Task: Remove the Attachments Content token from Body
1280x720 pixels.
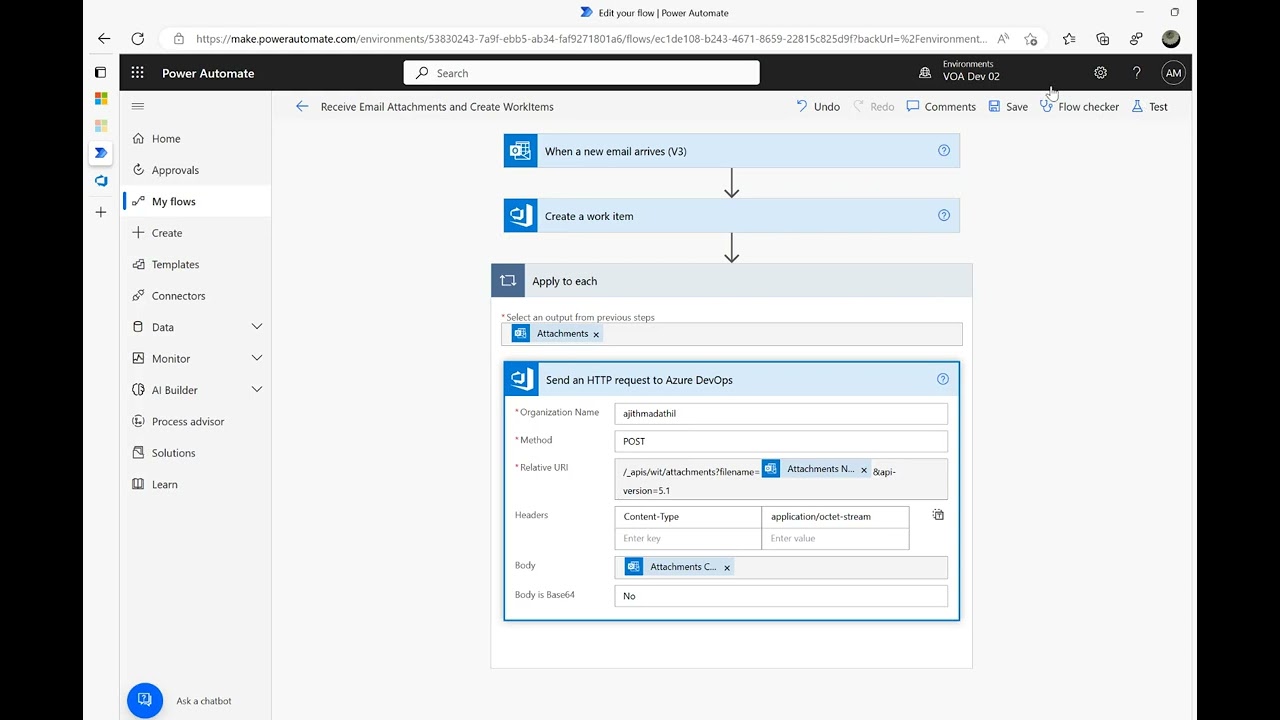Action: (x=727, y=567)
